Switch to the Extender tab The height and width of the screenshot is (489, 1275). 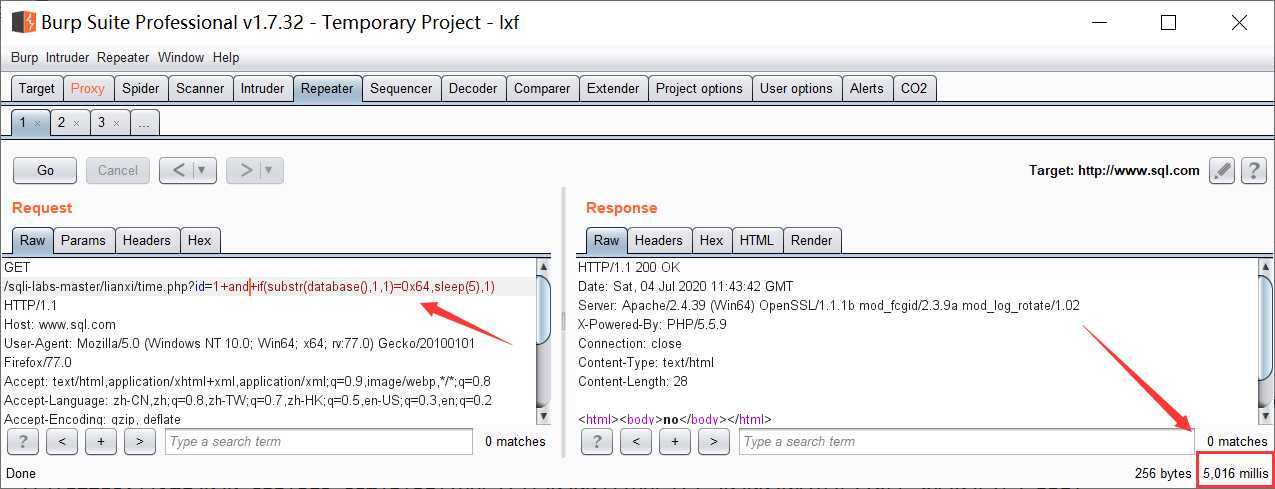[613, 88]
